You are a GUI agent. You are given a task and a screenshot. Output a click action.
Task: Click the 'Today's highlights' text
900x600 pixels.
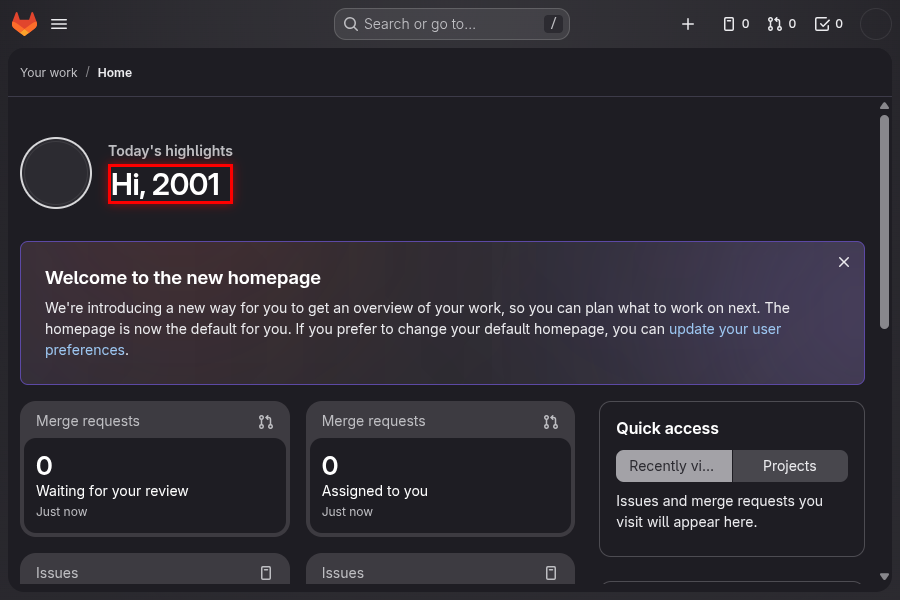click(x=170, y=151)
